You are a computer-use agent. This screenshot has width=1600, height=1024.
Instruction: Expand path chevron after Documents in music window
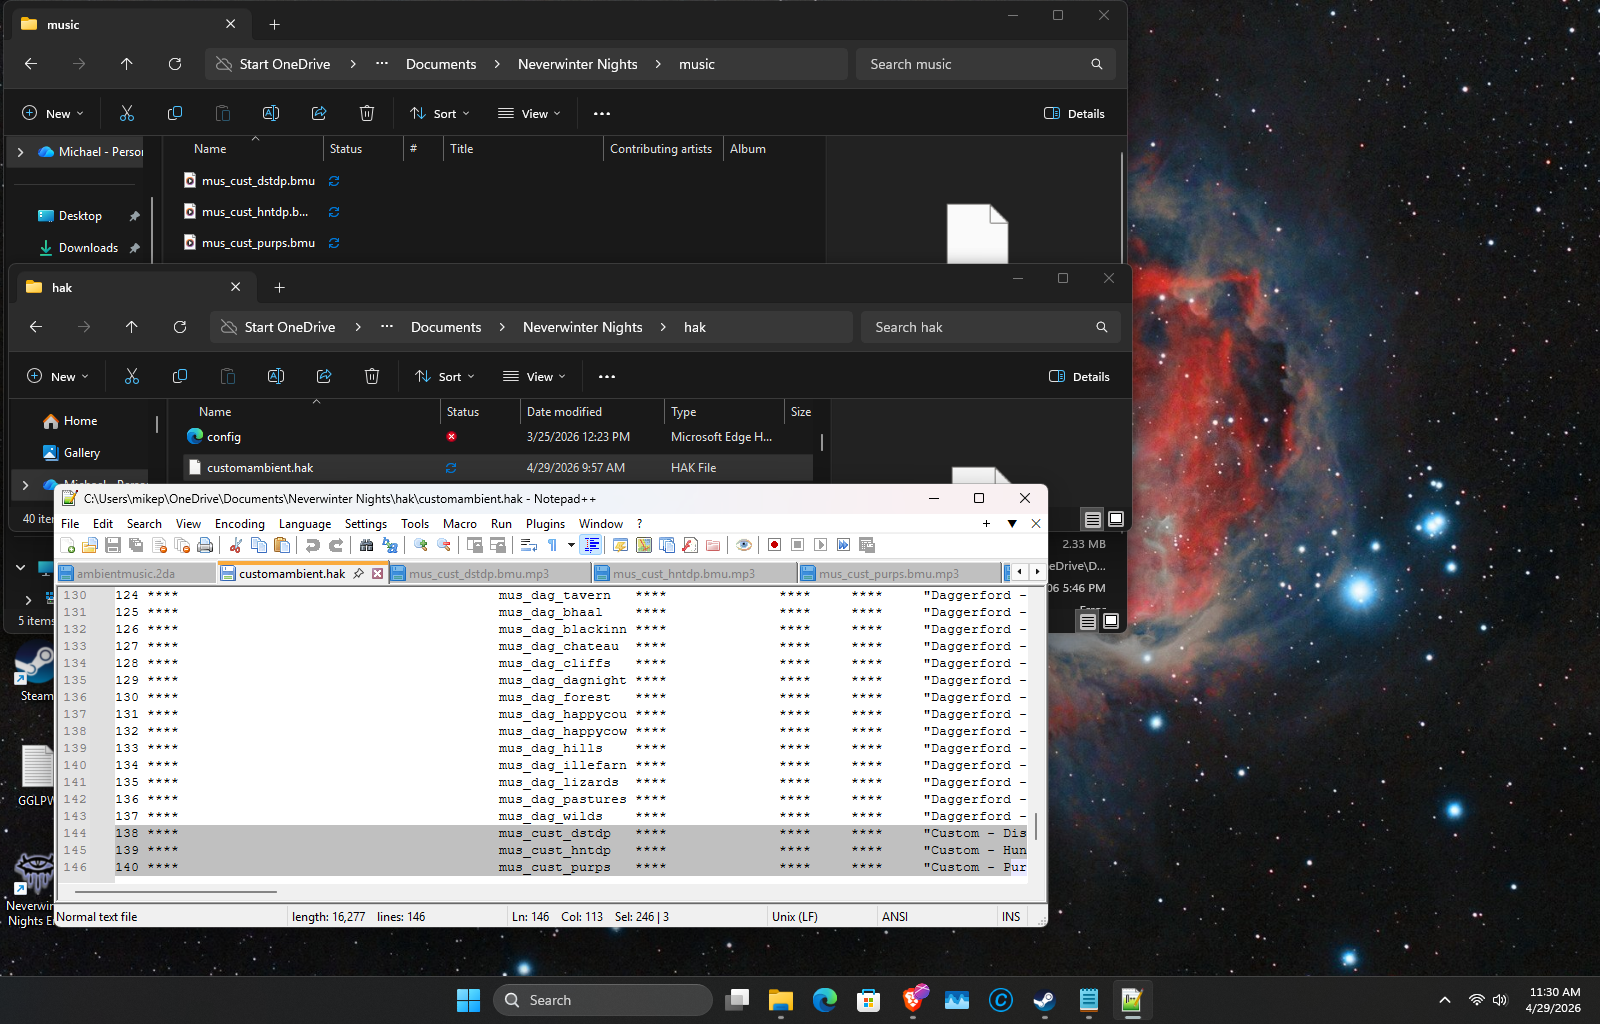[x=497, y=64]
